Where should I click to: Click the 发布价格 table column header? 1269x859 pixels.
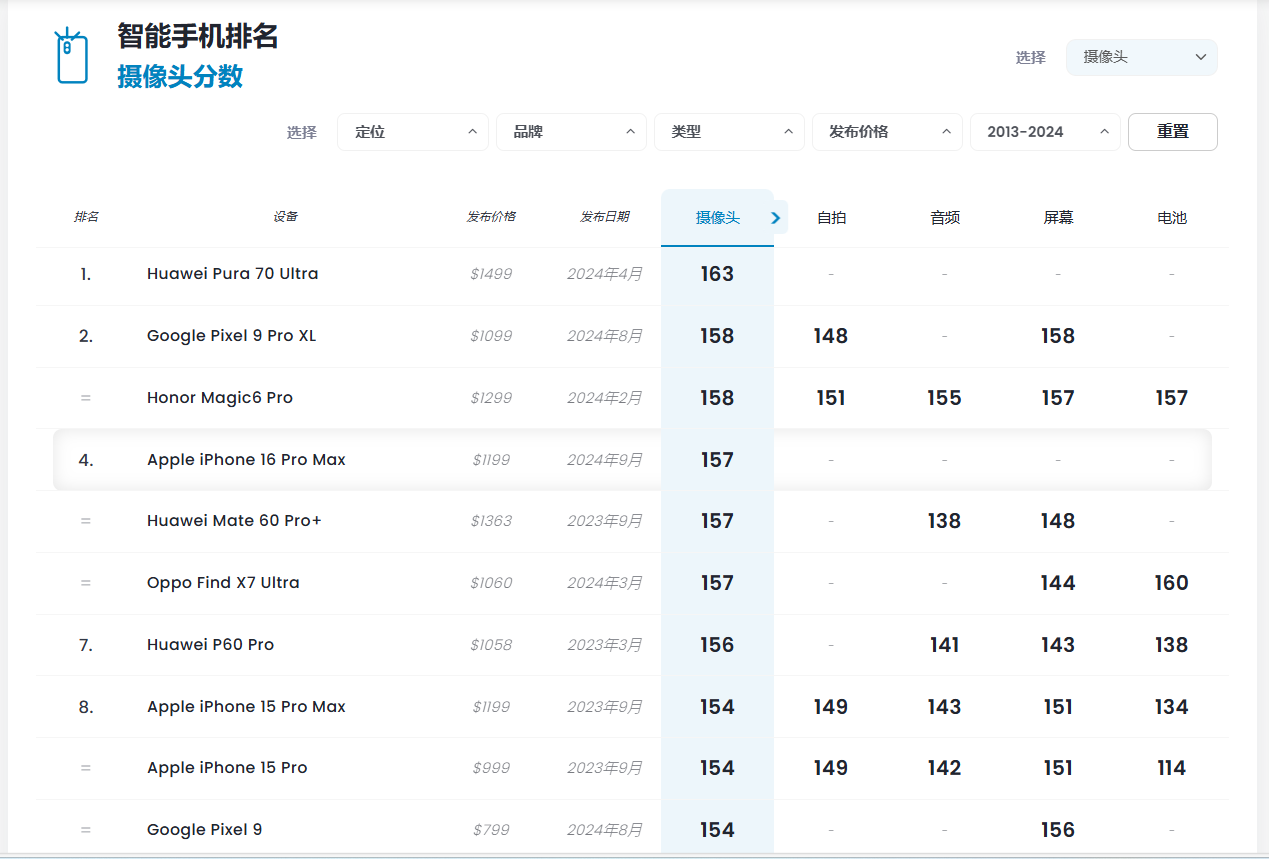(x=491, y=217)
